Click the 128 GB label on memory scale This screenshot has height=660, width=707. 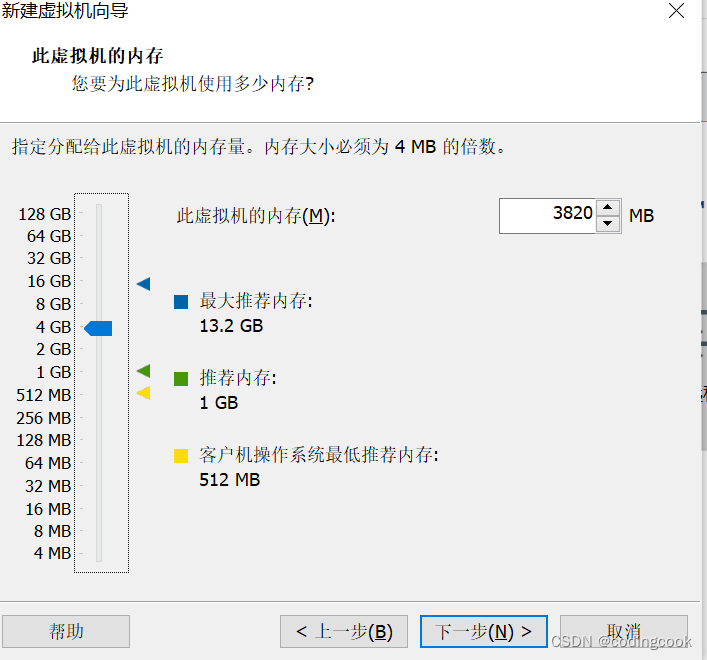pos(45,214)
